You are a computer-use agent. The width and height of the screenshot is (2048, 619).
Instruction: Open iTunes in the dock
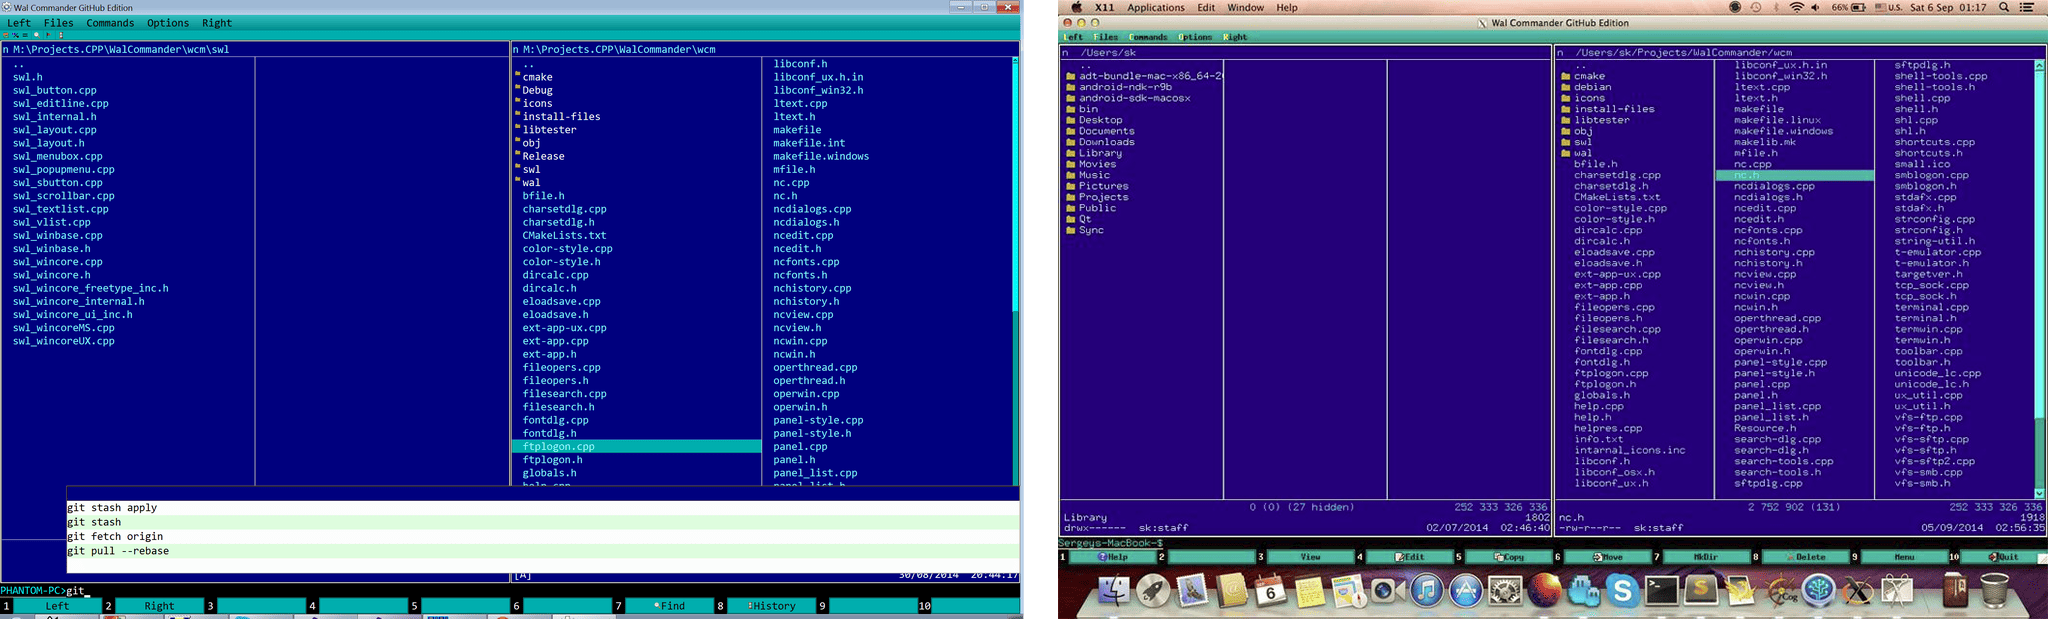1427,592
